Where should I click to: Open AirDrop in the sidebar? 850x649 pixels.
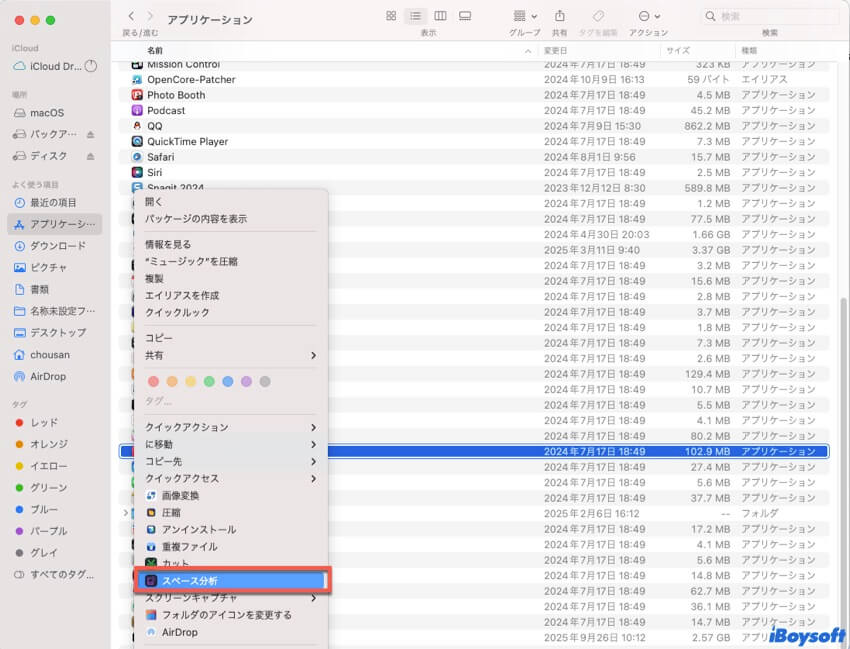pos(48,376)
